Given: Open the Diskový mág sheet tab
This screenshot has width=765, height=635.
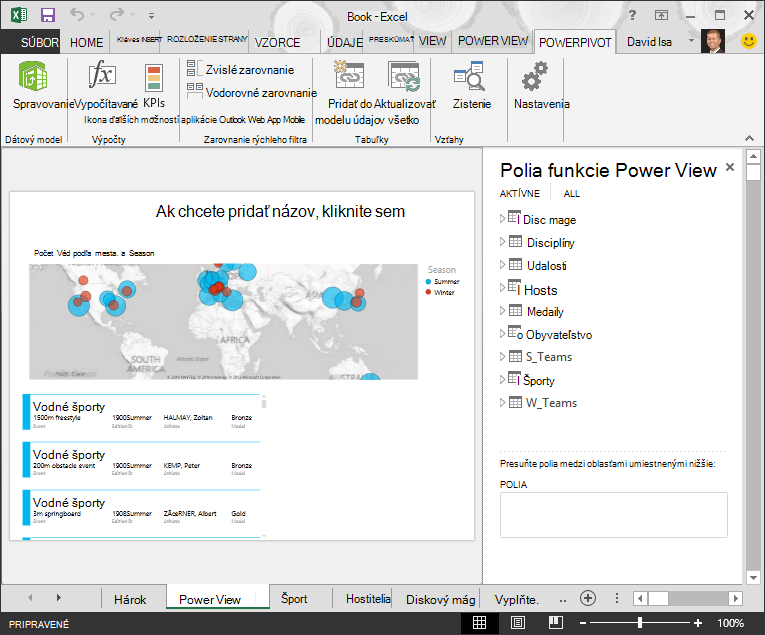Looking at the screenshot, I should [440, 599].
